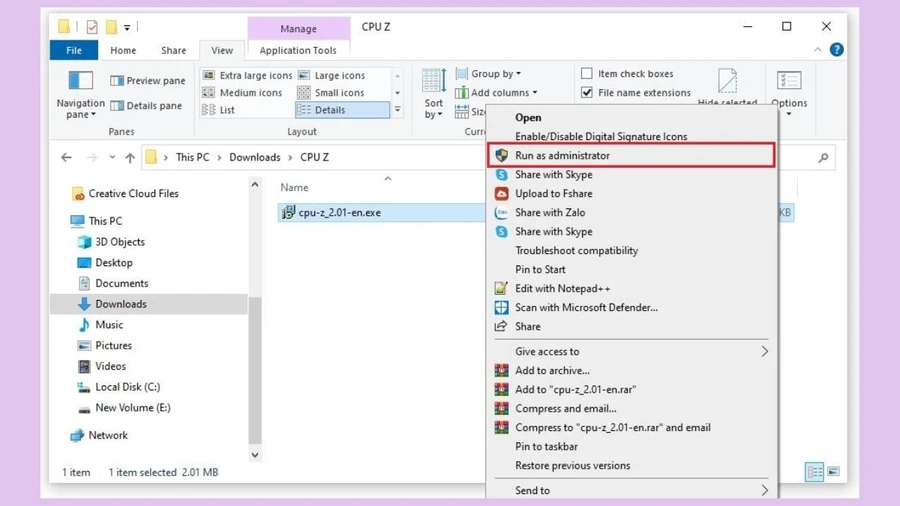Click the Microsoft Defender shield icon
The width and height of the screenshot is (900, 506).
click(502, 308)
